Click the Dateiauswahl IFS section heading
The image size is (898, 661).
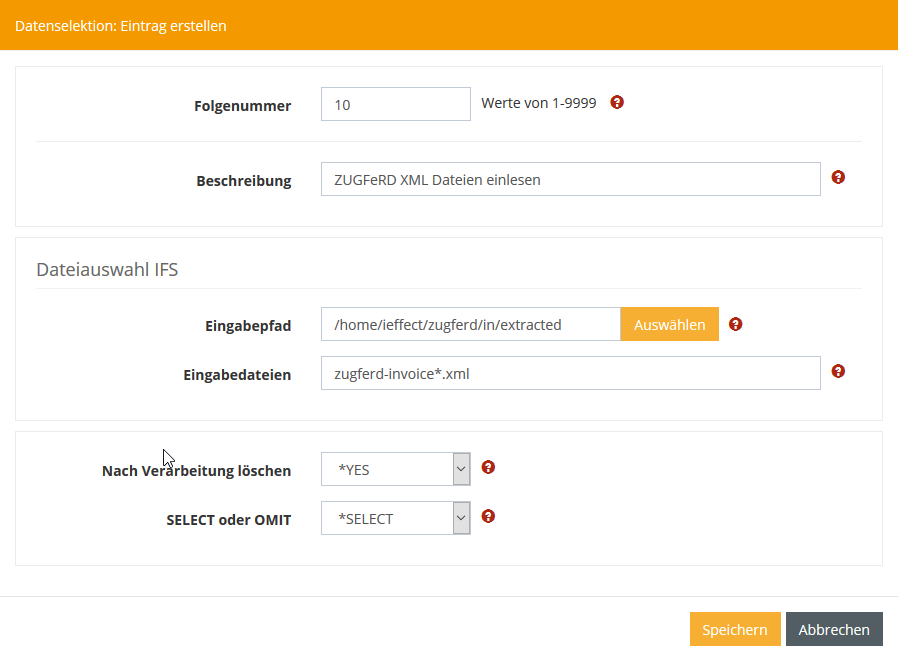click(107, 269)
